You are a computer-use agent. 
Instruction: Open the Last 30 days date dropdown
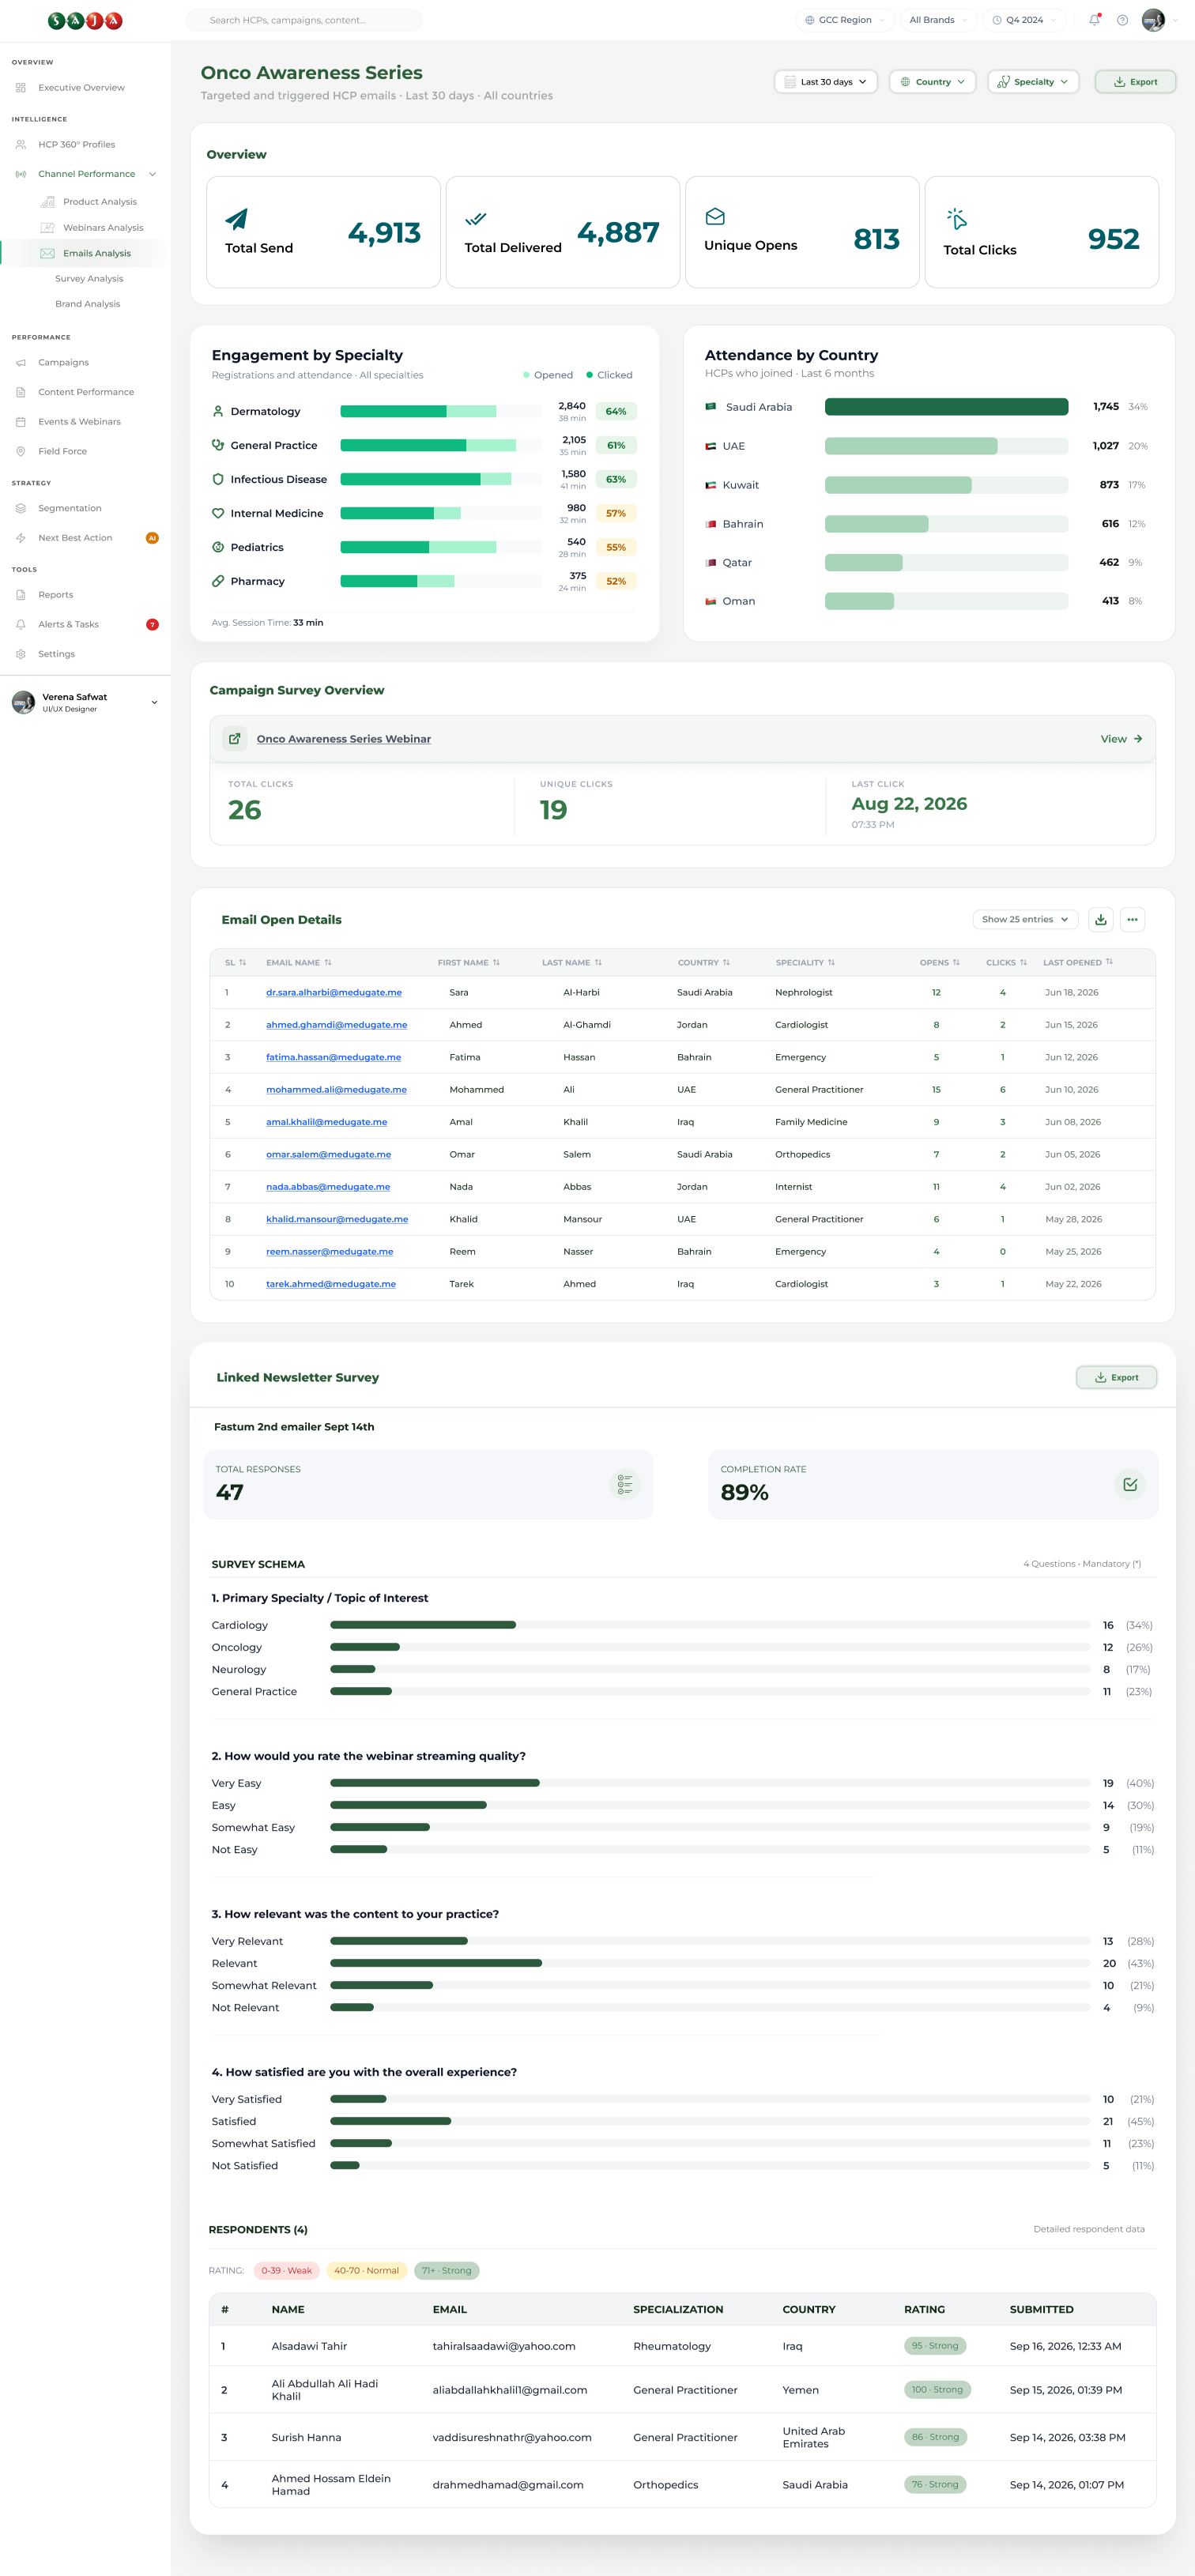click(826, 82)
